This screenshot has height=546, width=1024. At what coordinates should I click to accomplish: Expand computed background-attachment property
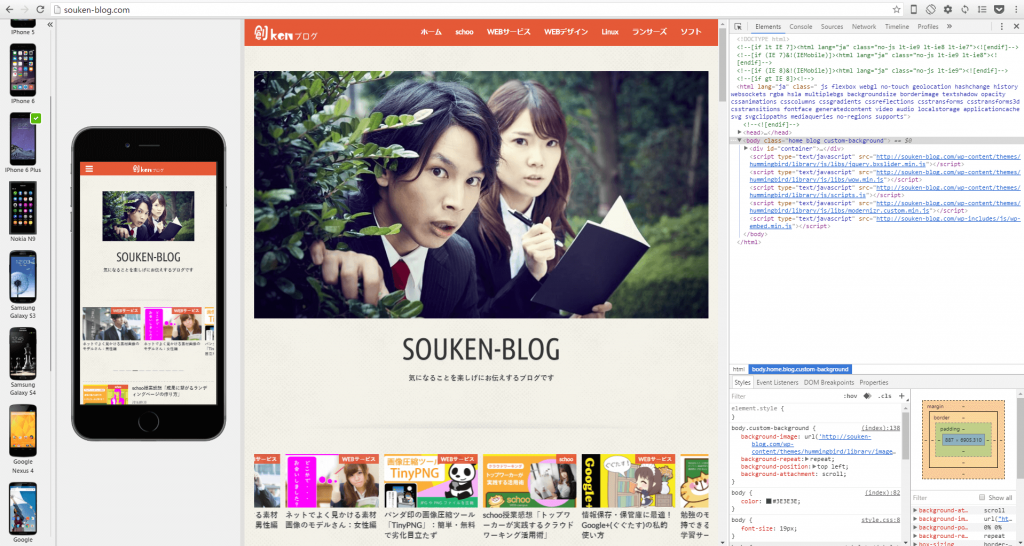(916, 510)
